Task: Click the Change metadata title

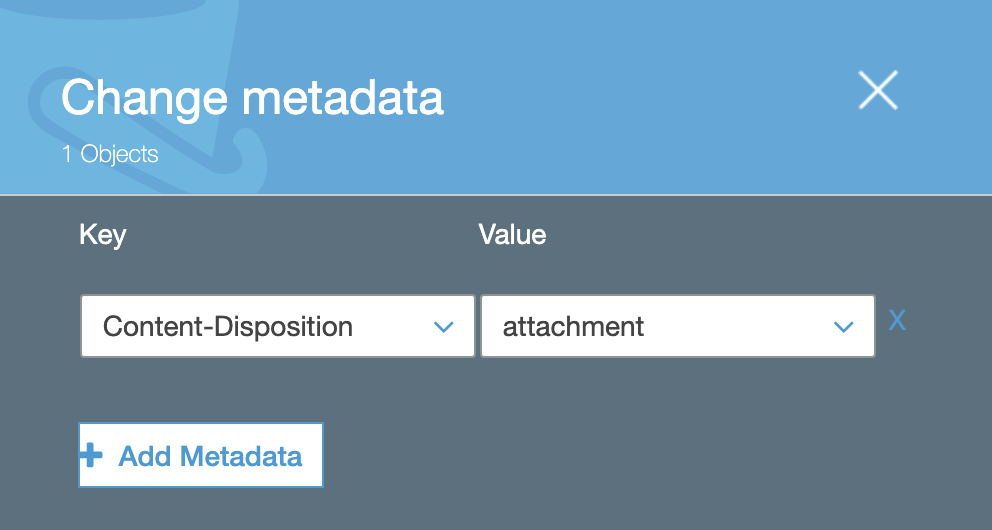Action: click(x=252, y=97)
